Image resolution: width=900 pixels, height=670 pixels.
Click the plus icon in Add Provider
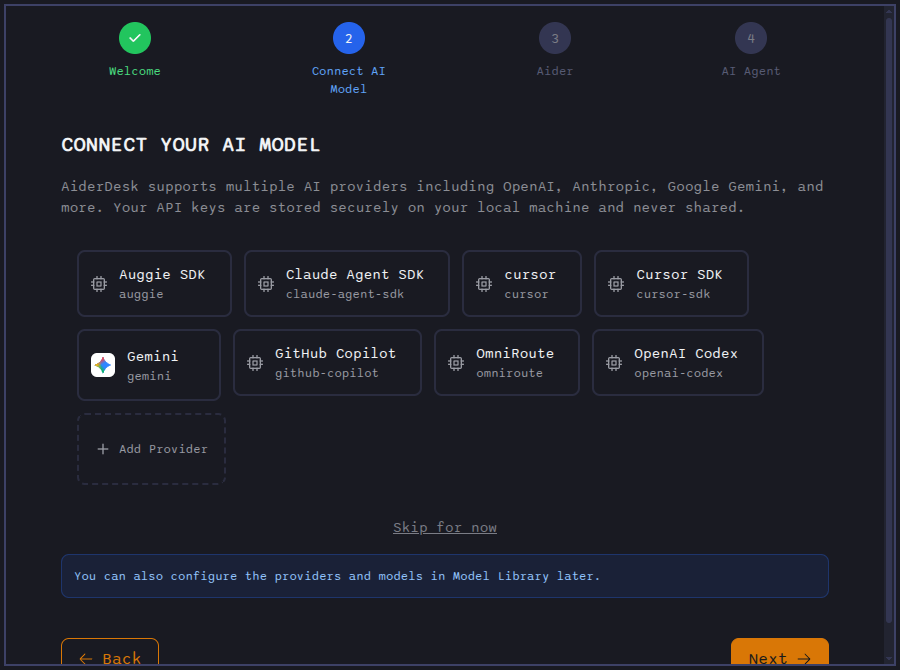coord(103,449)
